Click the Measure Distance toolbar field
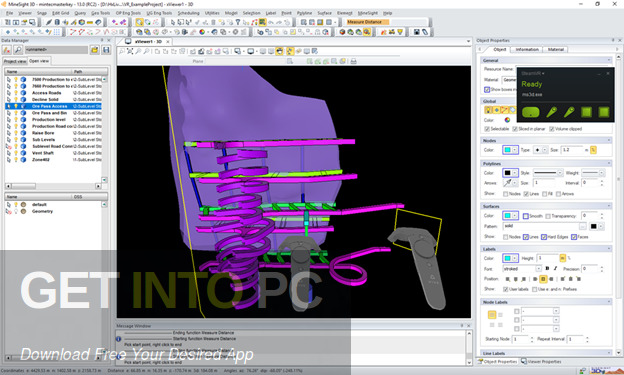Viewport: 624px width, 375px height. (x=367, y=22)
